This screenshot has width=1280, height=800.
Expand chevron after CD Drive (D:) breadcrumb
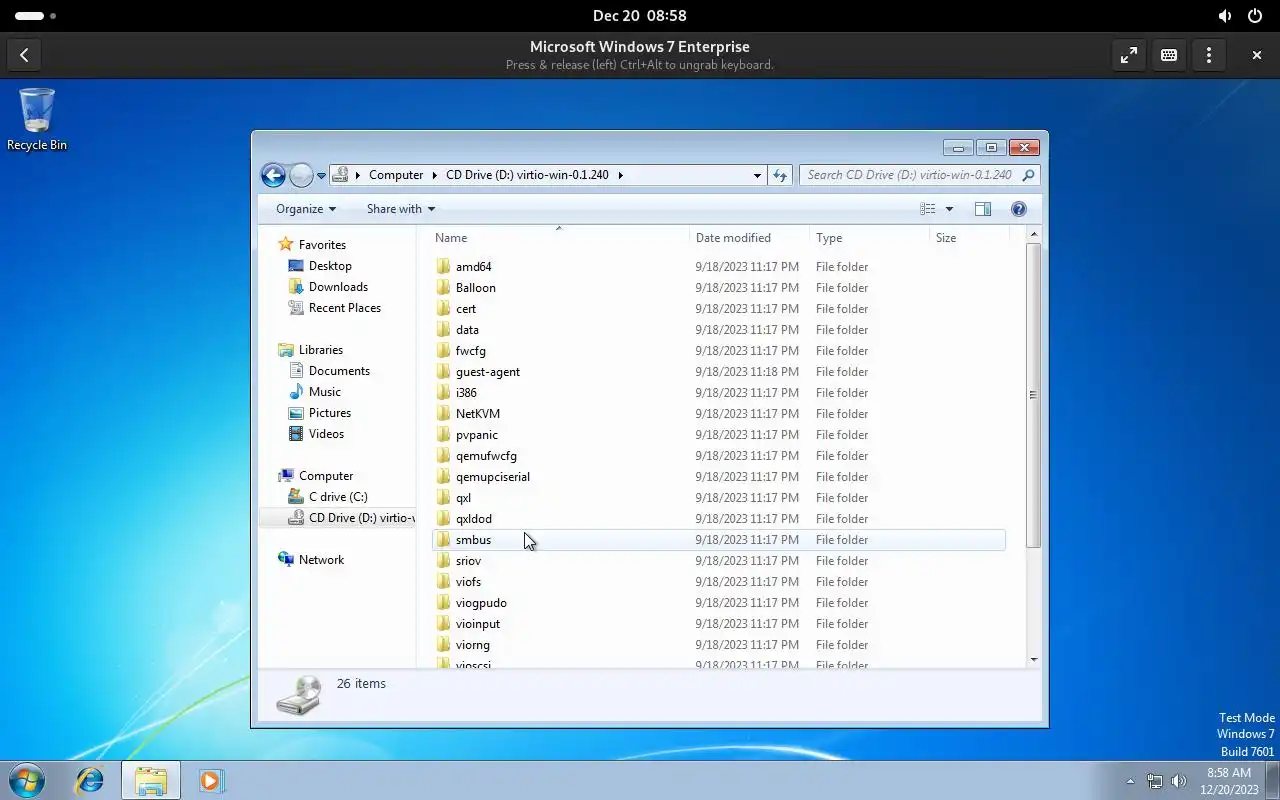[620, 175]
